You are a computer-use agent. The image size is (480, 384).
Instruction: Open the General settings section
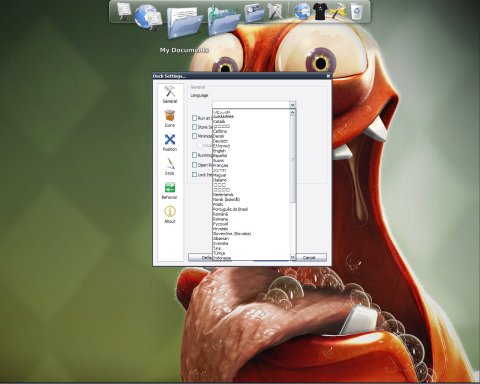point(170,94)
